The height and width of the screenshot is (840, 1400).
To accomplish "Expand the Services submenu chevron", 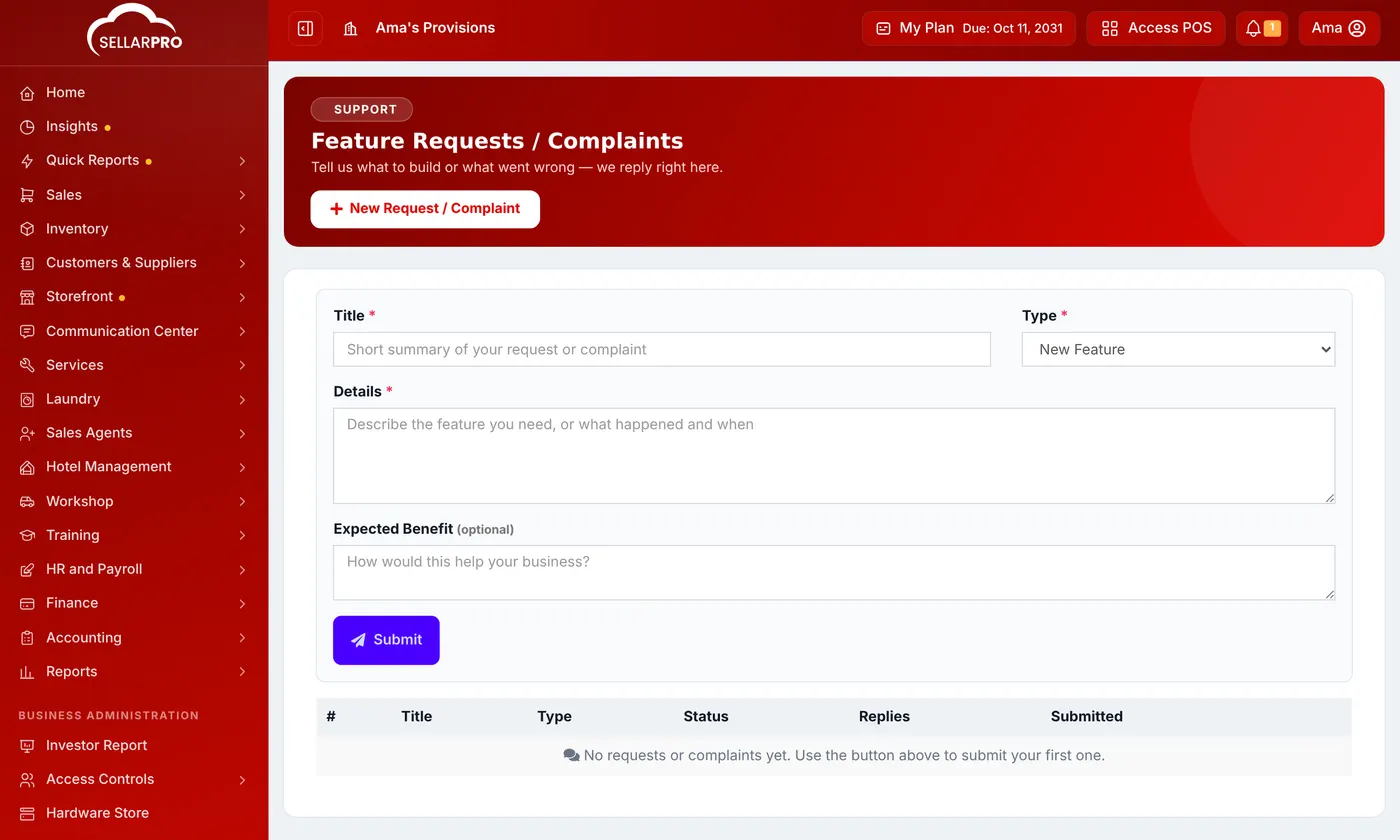I will pyautogui.click(x=242, y=365).
